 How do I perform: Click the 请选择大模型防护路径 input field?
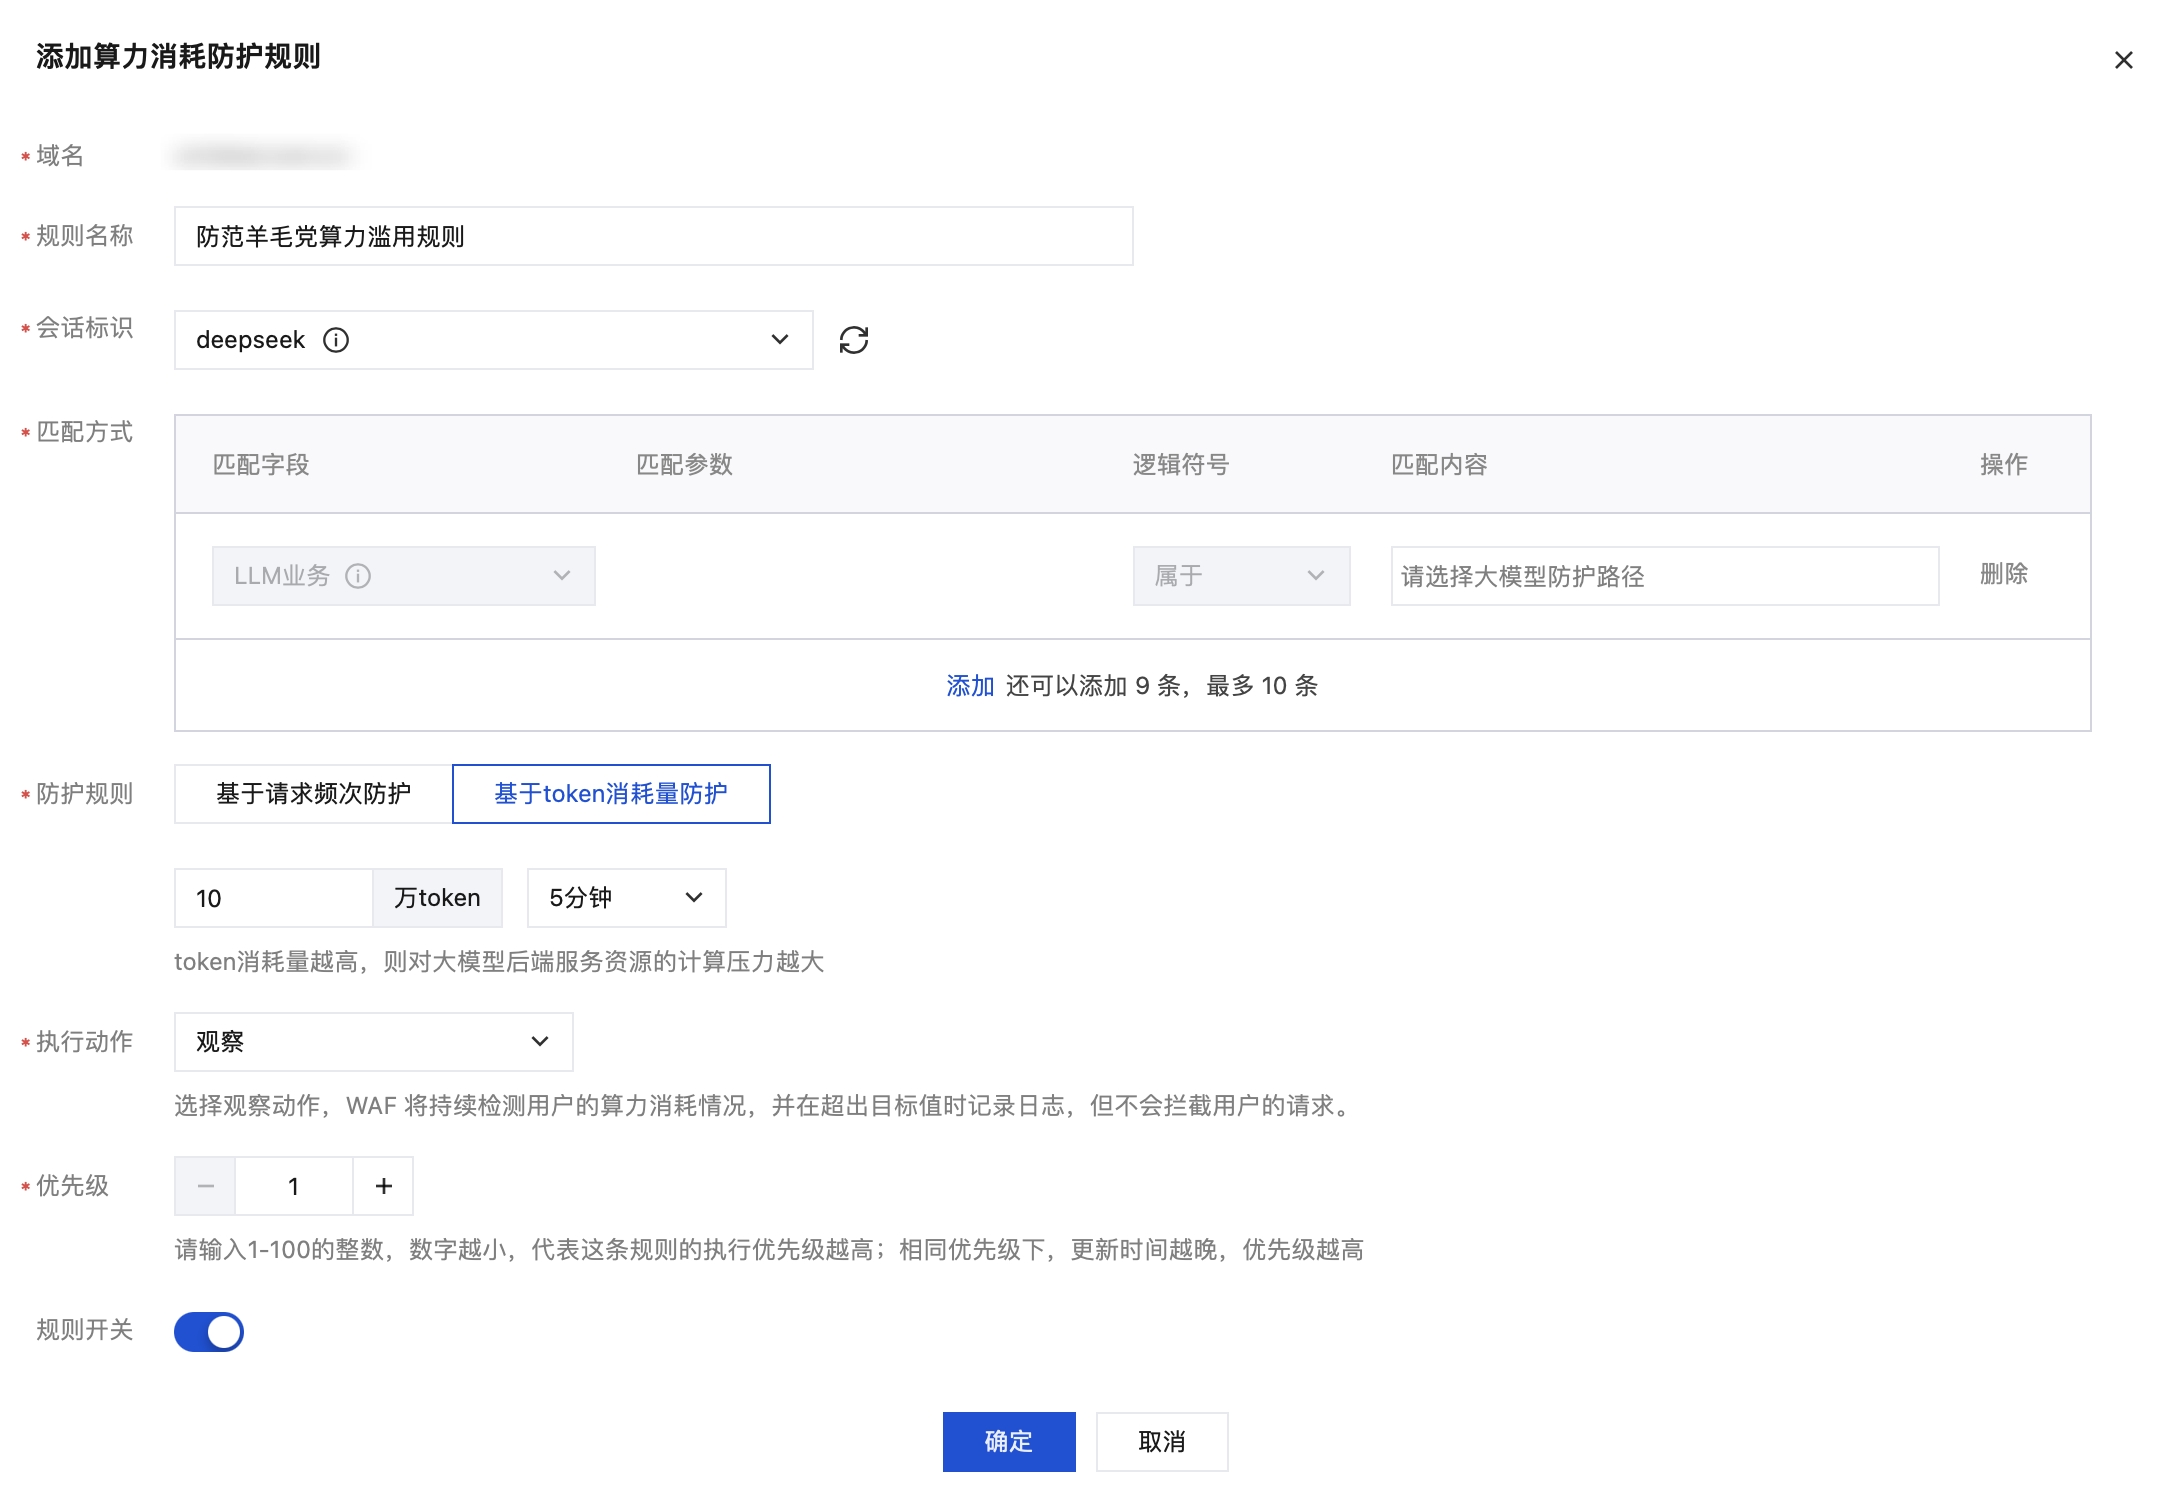tap(1664, 576)
